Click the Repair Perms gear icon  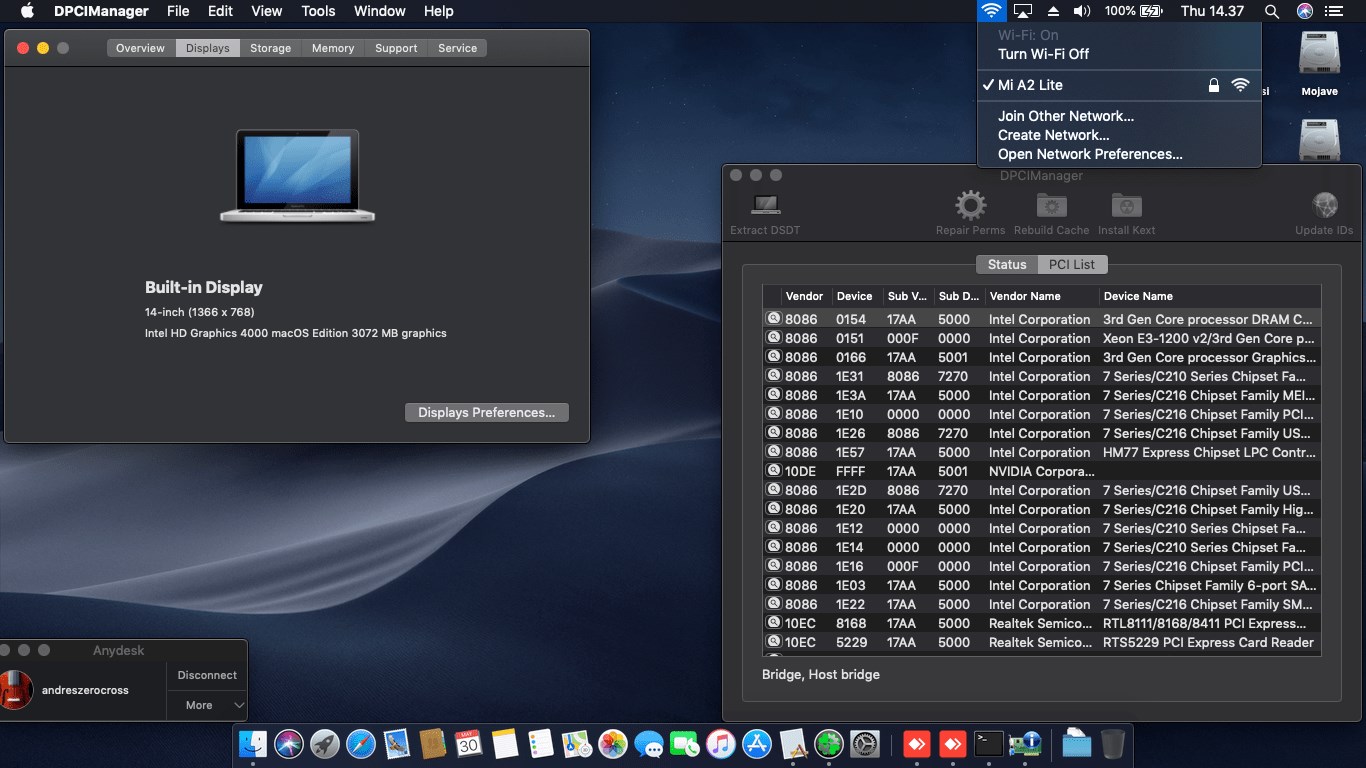click(970, 206)
